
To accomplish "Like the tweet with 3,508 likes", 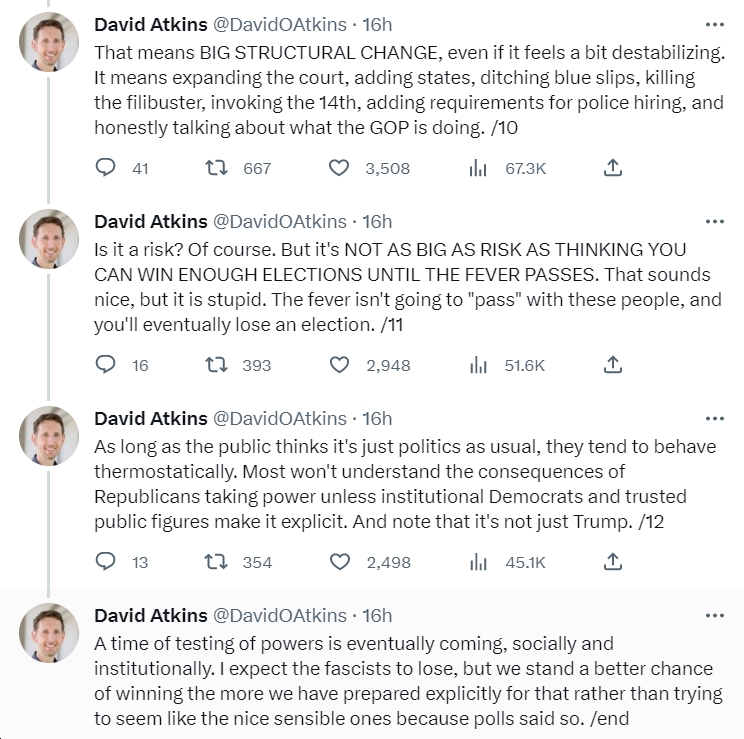I will coord(339,168).
